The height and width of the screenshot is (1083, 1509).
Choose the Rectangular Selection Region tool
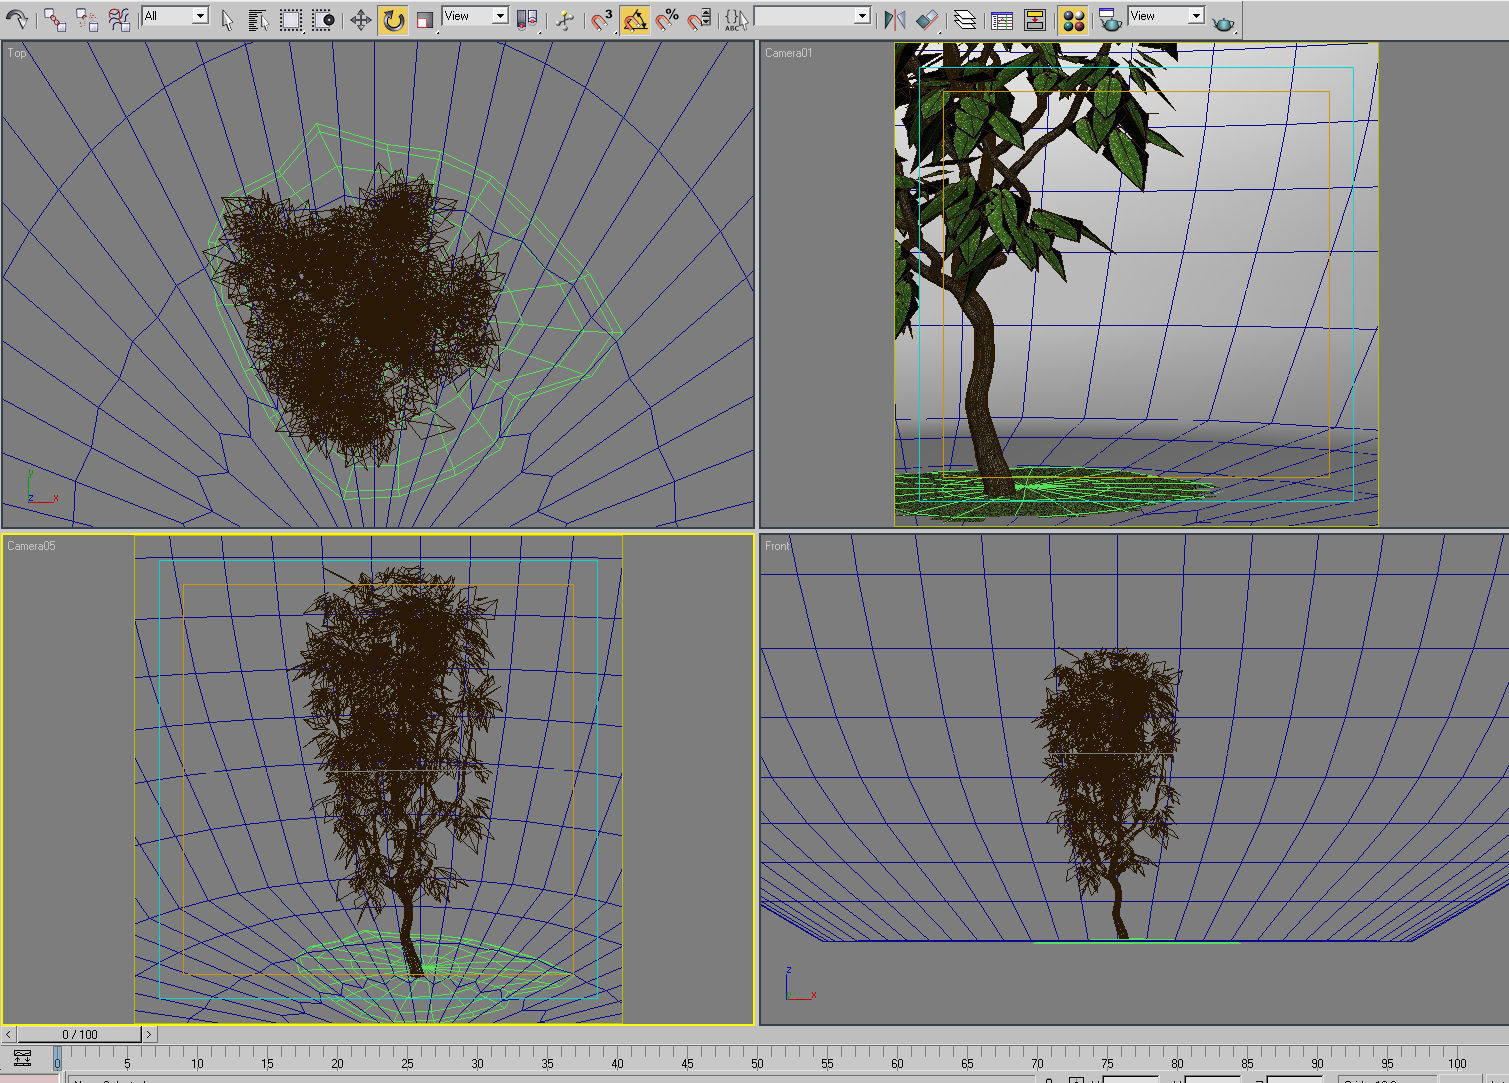click(x=290, y=20)
